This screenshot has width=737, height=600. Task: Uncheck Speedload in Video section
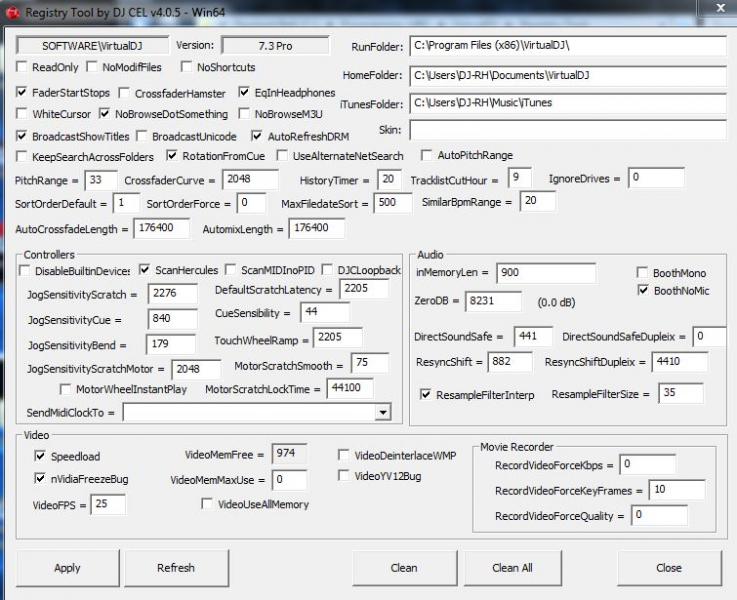click(x=40, y=456)
